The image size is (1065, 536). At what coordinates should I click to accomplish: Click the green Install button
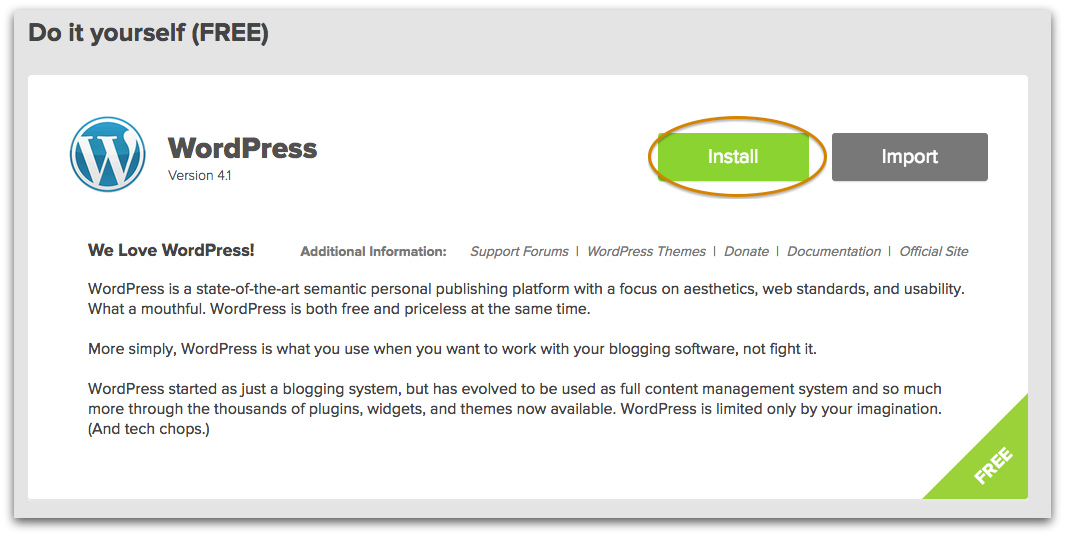tap(733, 157)
